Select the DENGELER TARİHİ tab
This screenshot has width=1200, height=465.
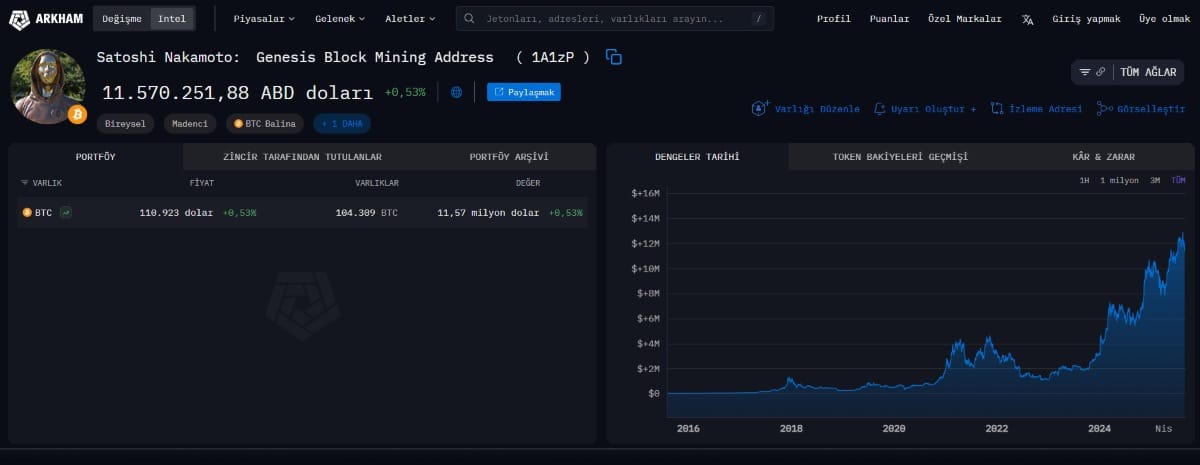point(697,157)
